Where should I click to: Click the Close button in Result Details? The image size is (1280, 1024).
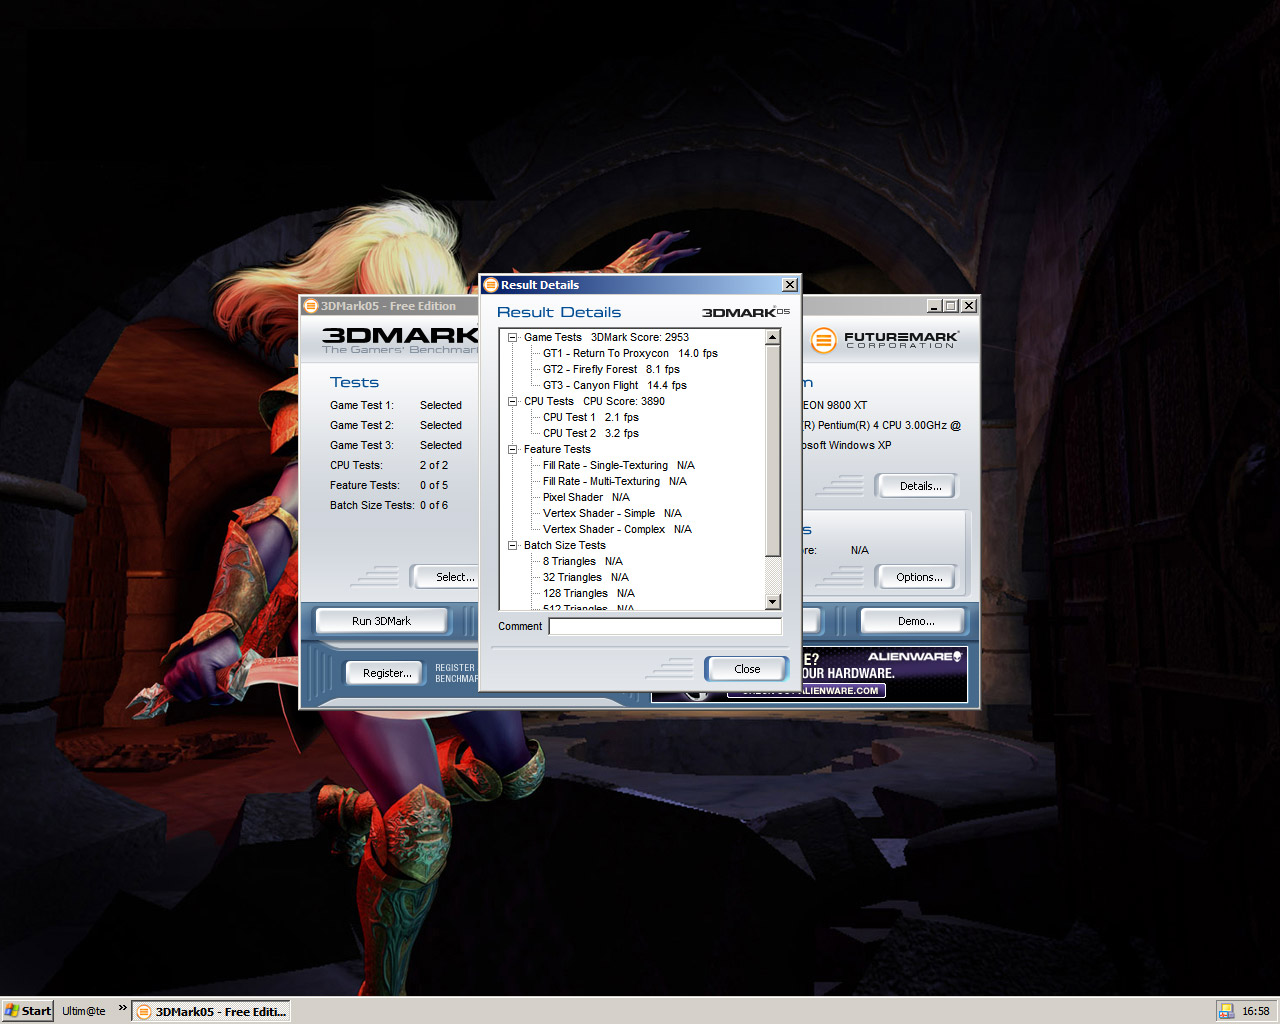pos(747,669)
